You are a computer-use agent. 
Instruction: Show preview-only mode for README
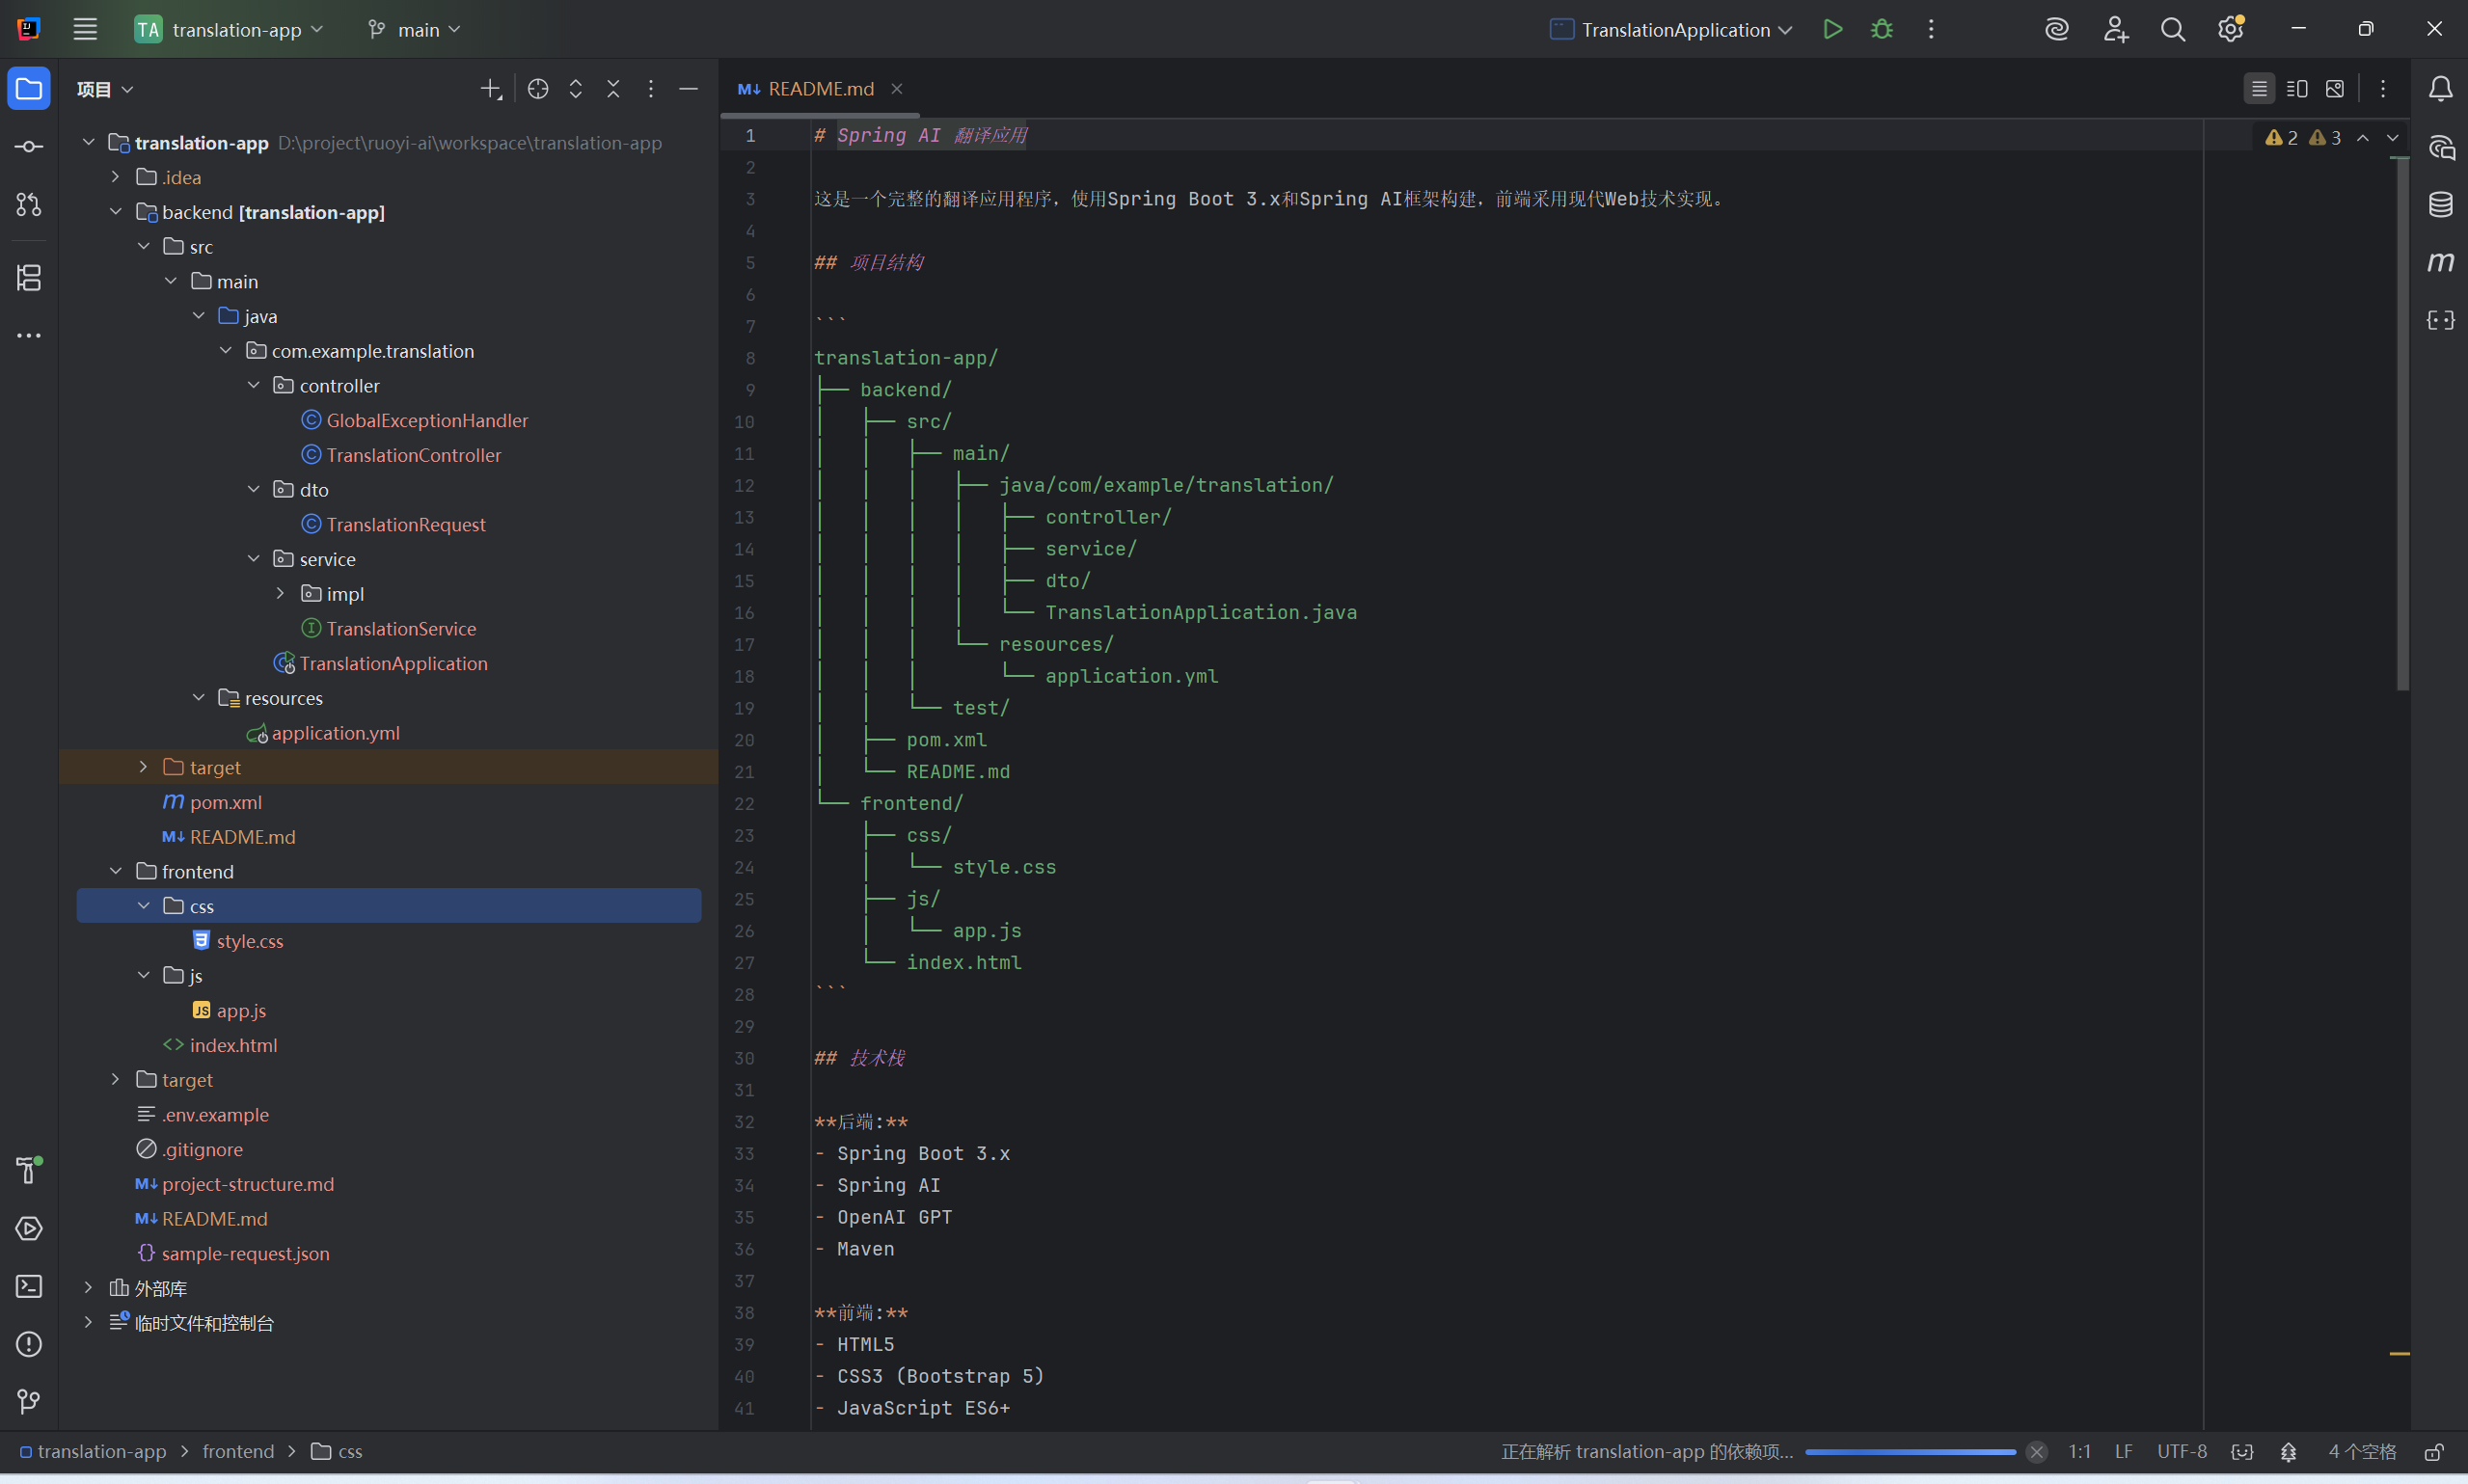click(x=2335, y=88)
